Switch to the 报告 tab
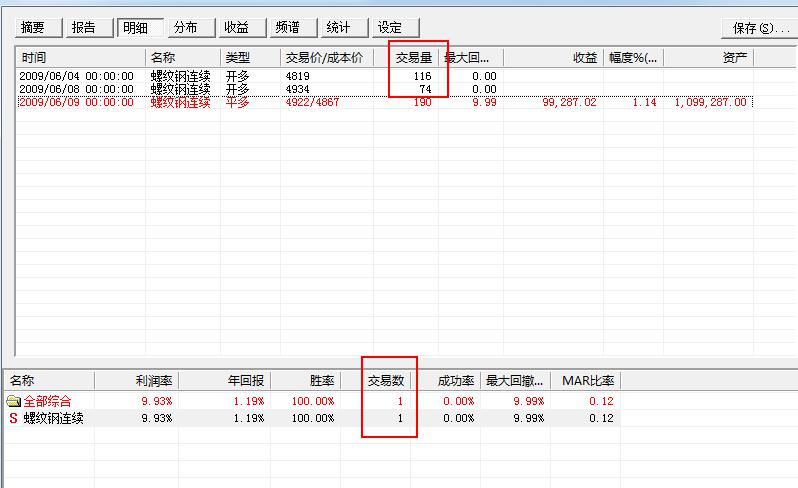Image resolution: width=798 pixels, height=488 pixels. pos(90,27)
